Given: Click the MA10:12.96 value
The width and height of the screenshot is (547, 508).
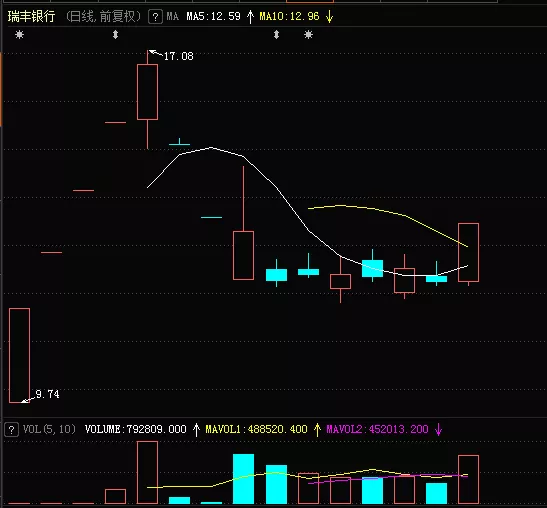Looking at the screenshot, I should [x=289, y=16].
